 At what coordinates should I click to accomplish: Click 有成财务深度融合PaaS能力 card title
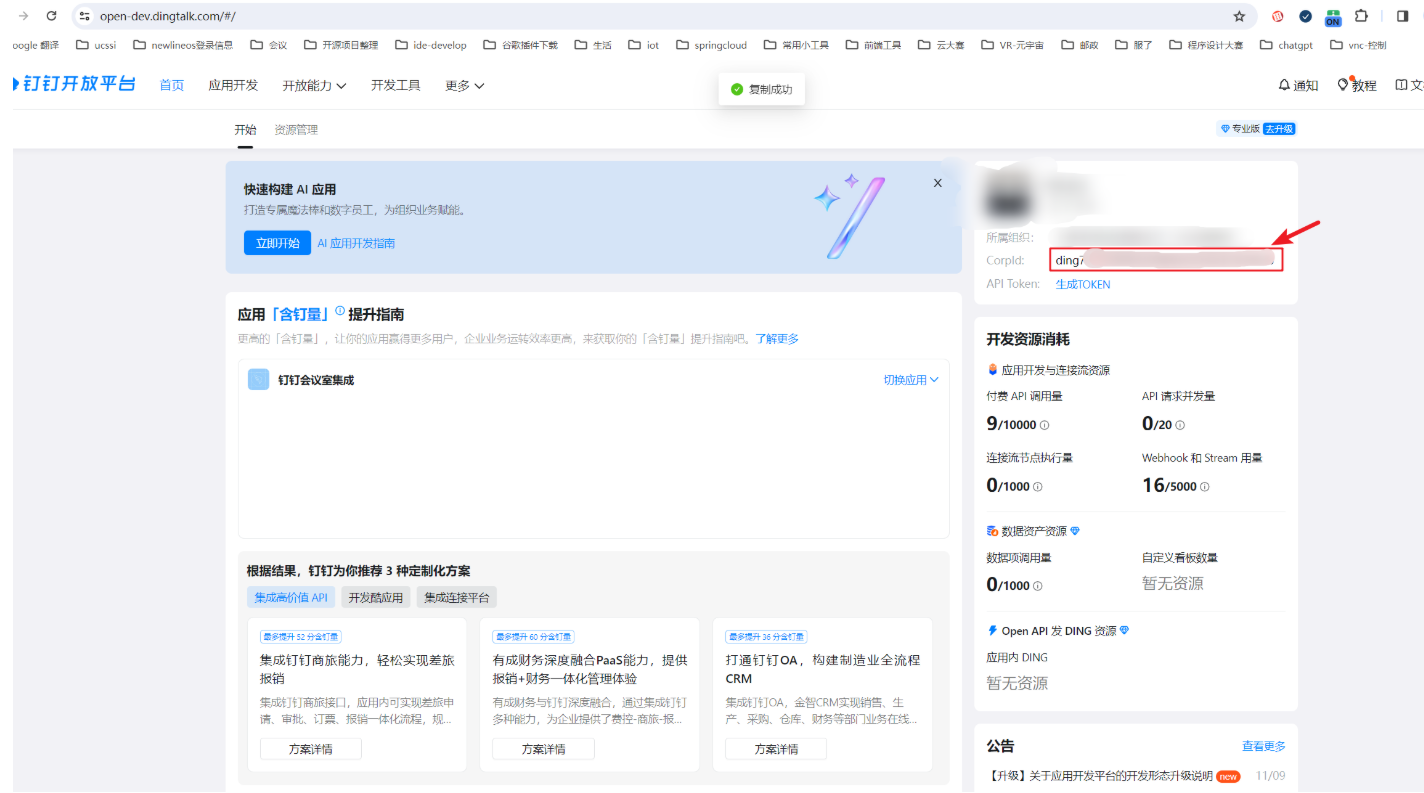[x=590, y=669]
